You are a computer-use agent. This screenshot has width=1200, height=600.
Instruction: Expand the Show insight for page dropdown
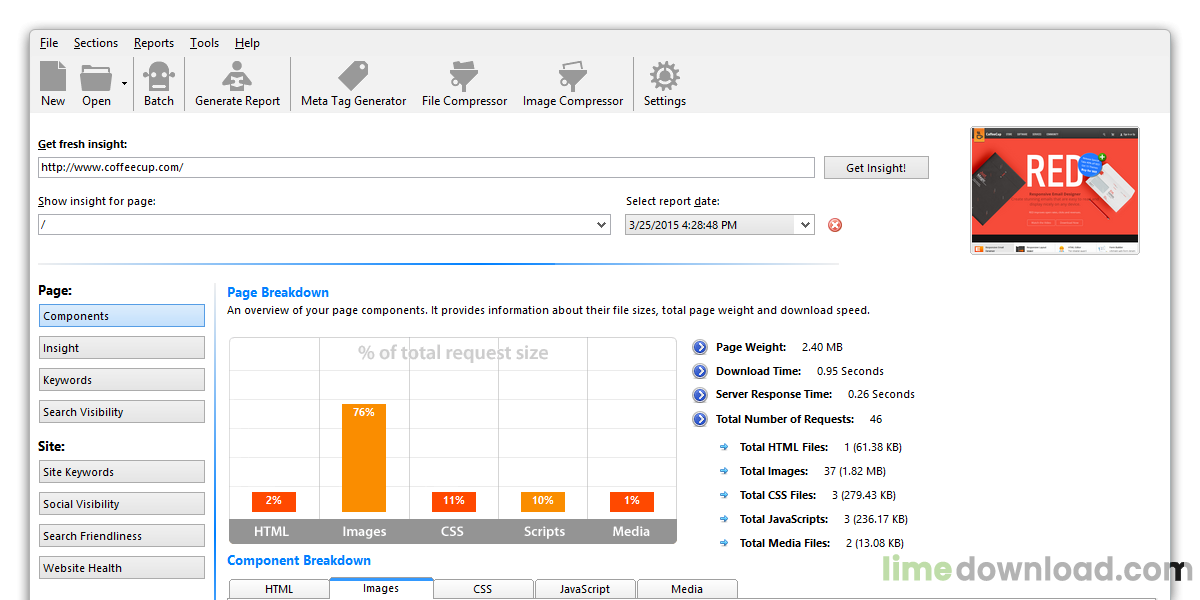602,225
